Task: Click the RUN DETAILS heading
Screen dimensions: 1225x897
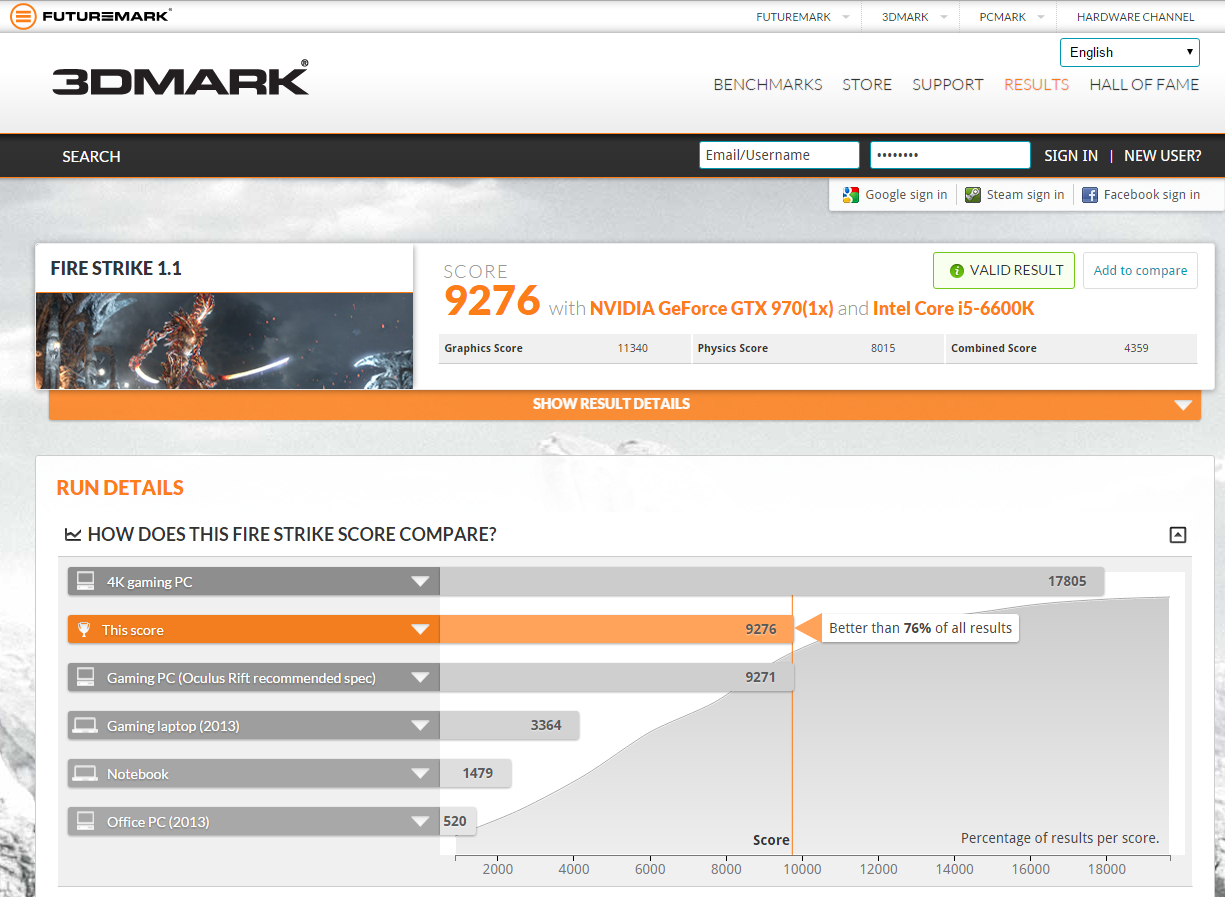Action: (x=120, y=488)
